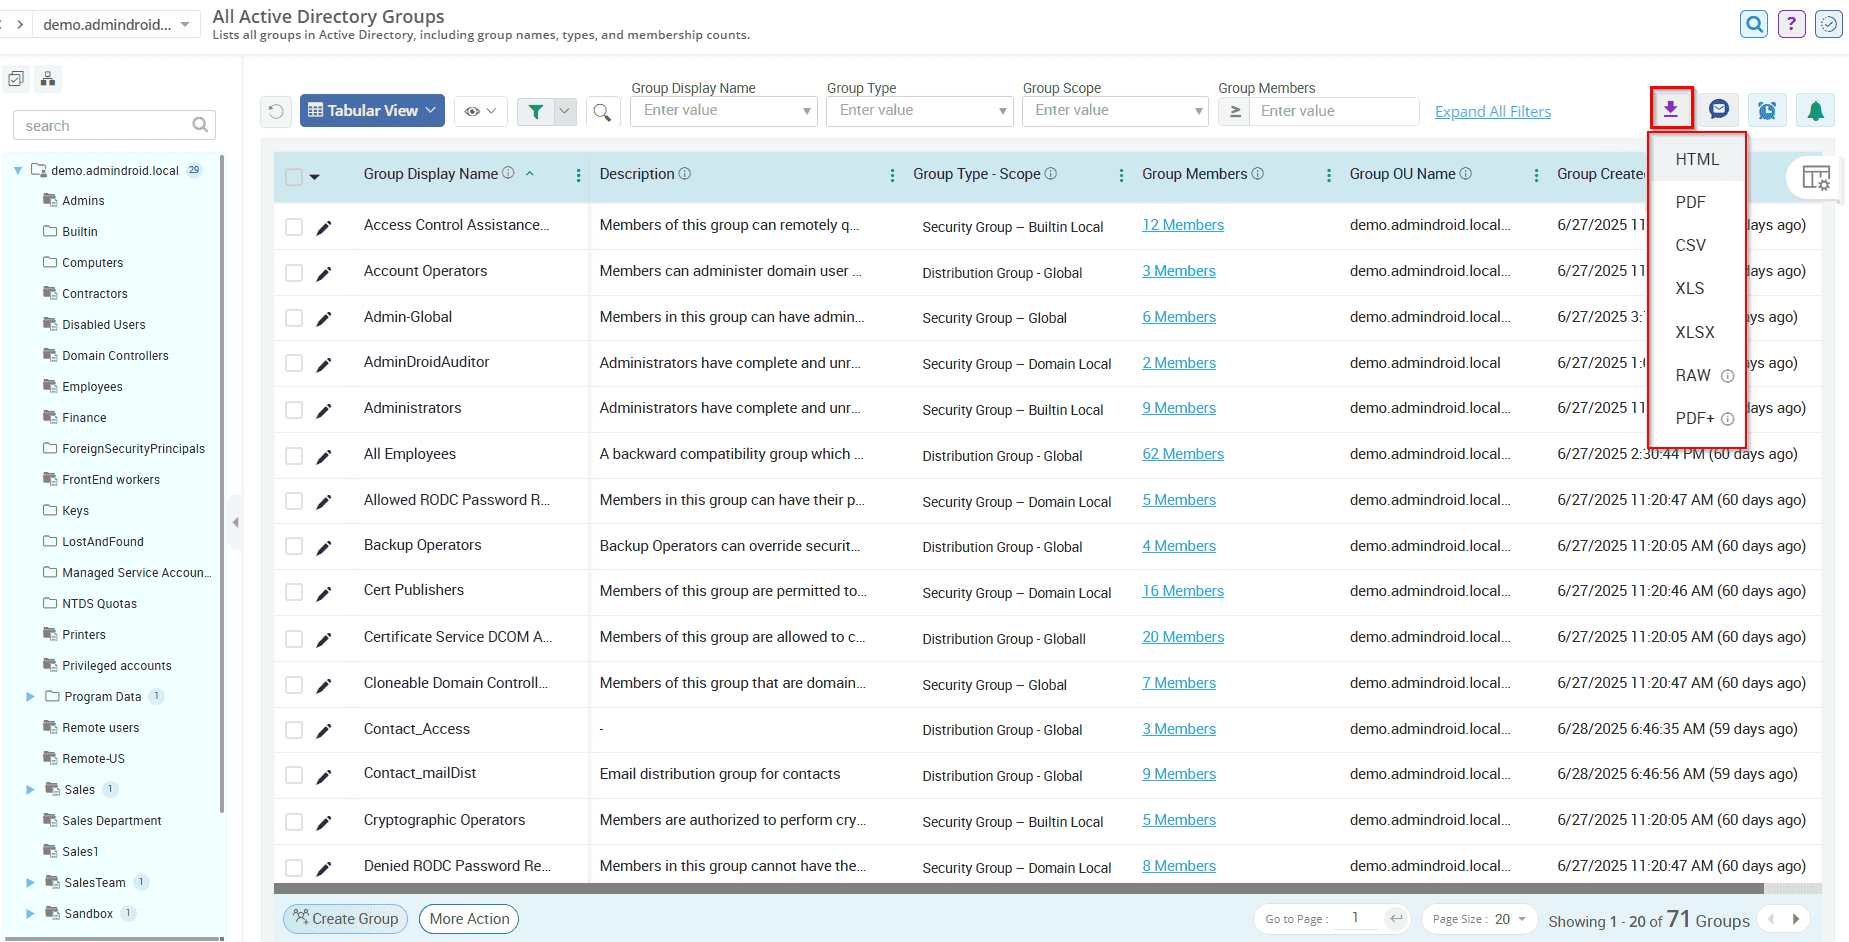Select PDF from the export menu
Screen dimensions: 1849x942
(x=1690, y=201)
